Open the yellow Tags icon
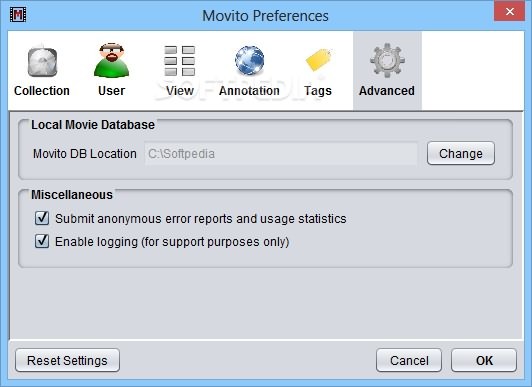This screenshot has height=387, width=532. pyautogui.click(x=318, y=60)
